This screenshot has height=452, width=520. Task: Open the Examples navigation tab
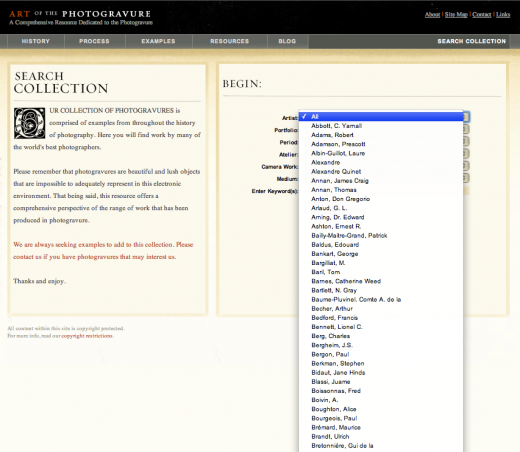pos(158,41)
